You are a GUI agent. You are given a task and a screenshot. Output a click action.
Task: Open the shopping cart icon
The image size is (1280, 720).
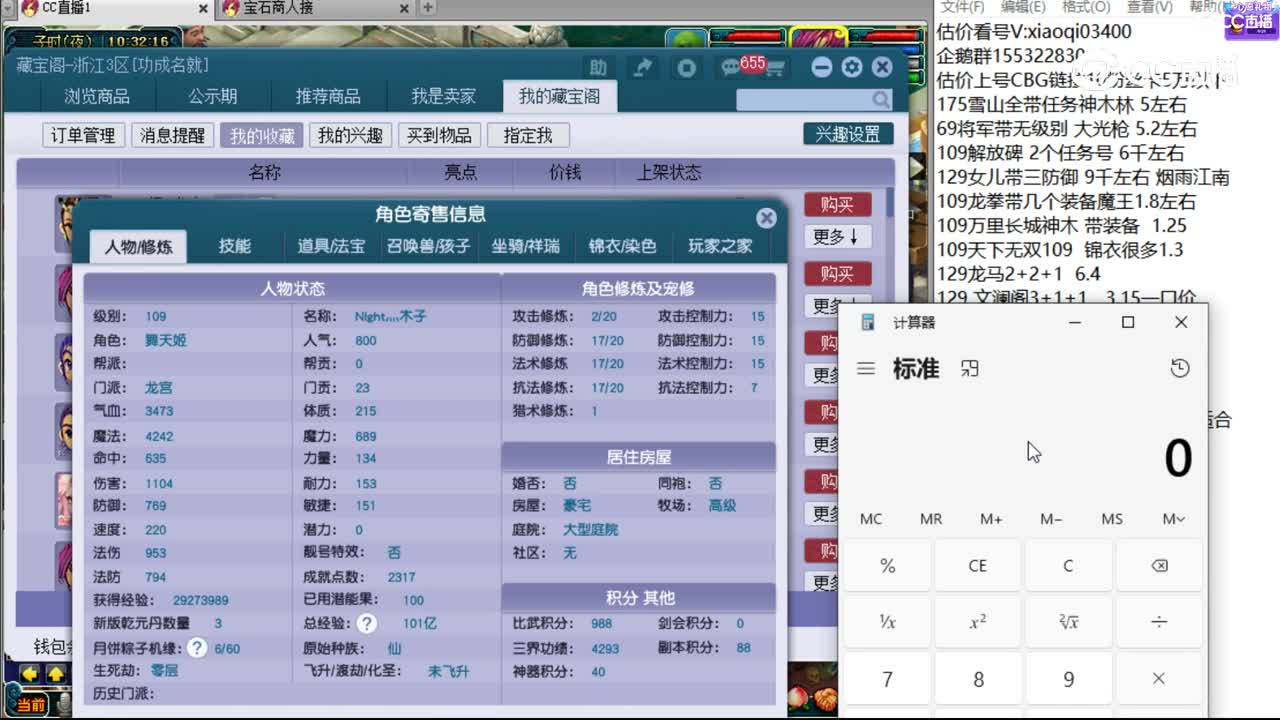[x=773, y=68]
